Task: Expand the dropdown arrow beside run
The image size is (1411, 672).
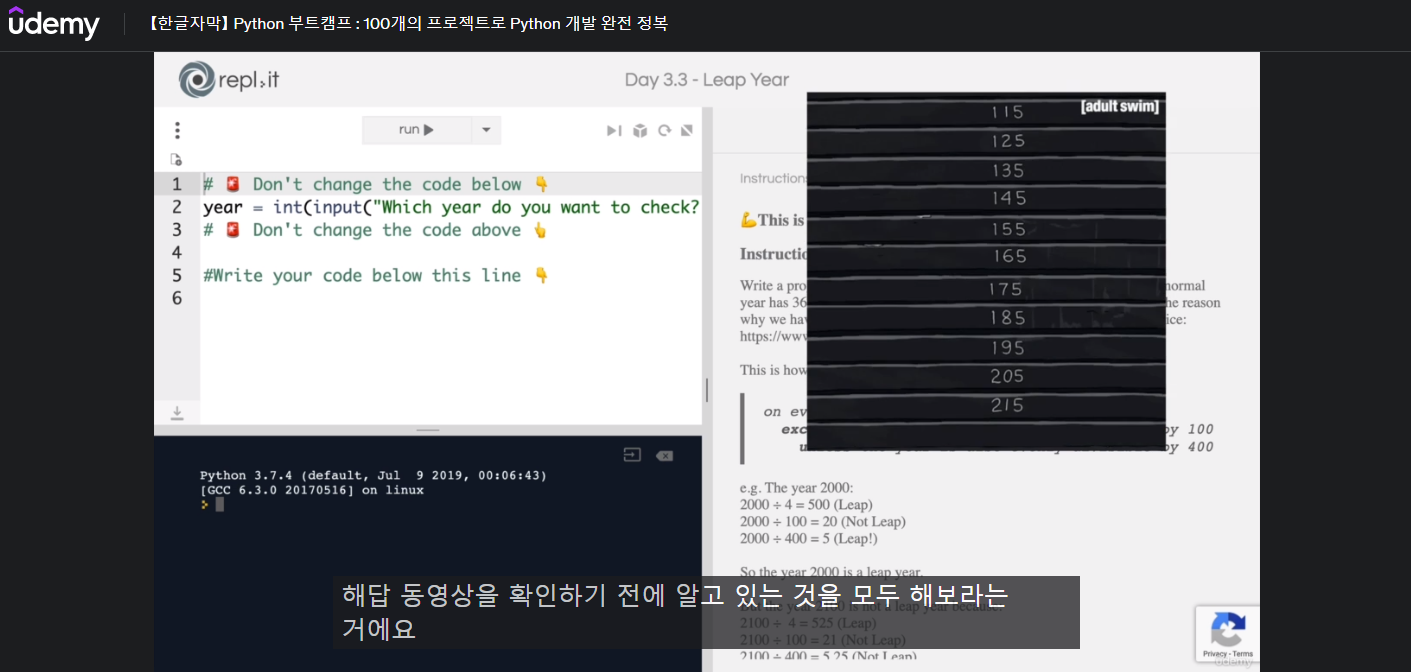Action: (486, 130)
